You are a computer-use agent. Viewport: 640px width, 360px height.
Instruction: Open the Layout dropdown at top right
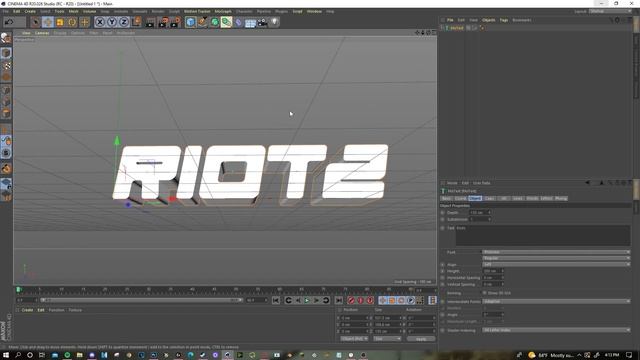click(610, 11)
